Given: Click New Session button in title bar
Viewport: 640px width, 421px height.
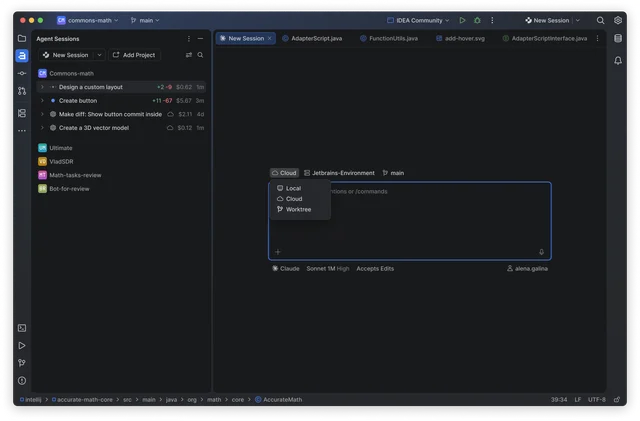Looking at the screenshot, I should click(547, 20).
